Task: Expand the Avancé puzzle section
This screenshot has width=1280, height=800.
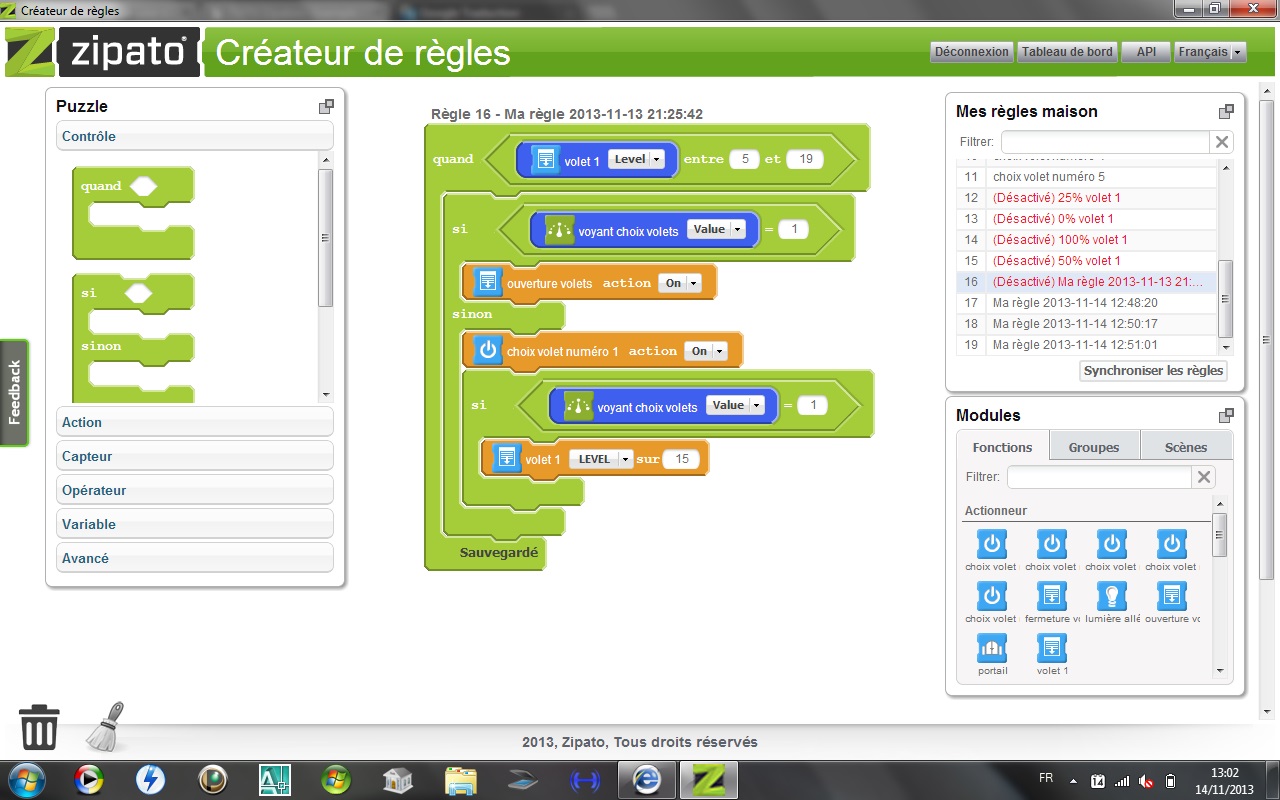Action: pyautogui.click(x=195, y=559)
